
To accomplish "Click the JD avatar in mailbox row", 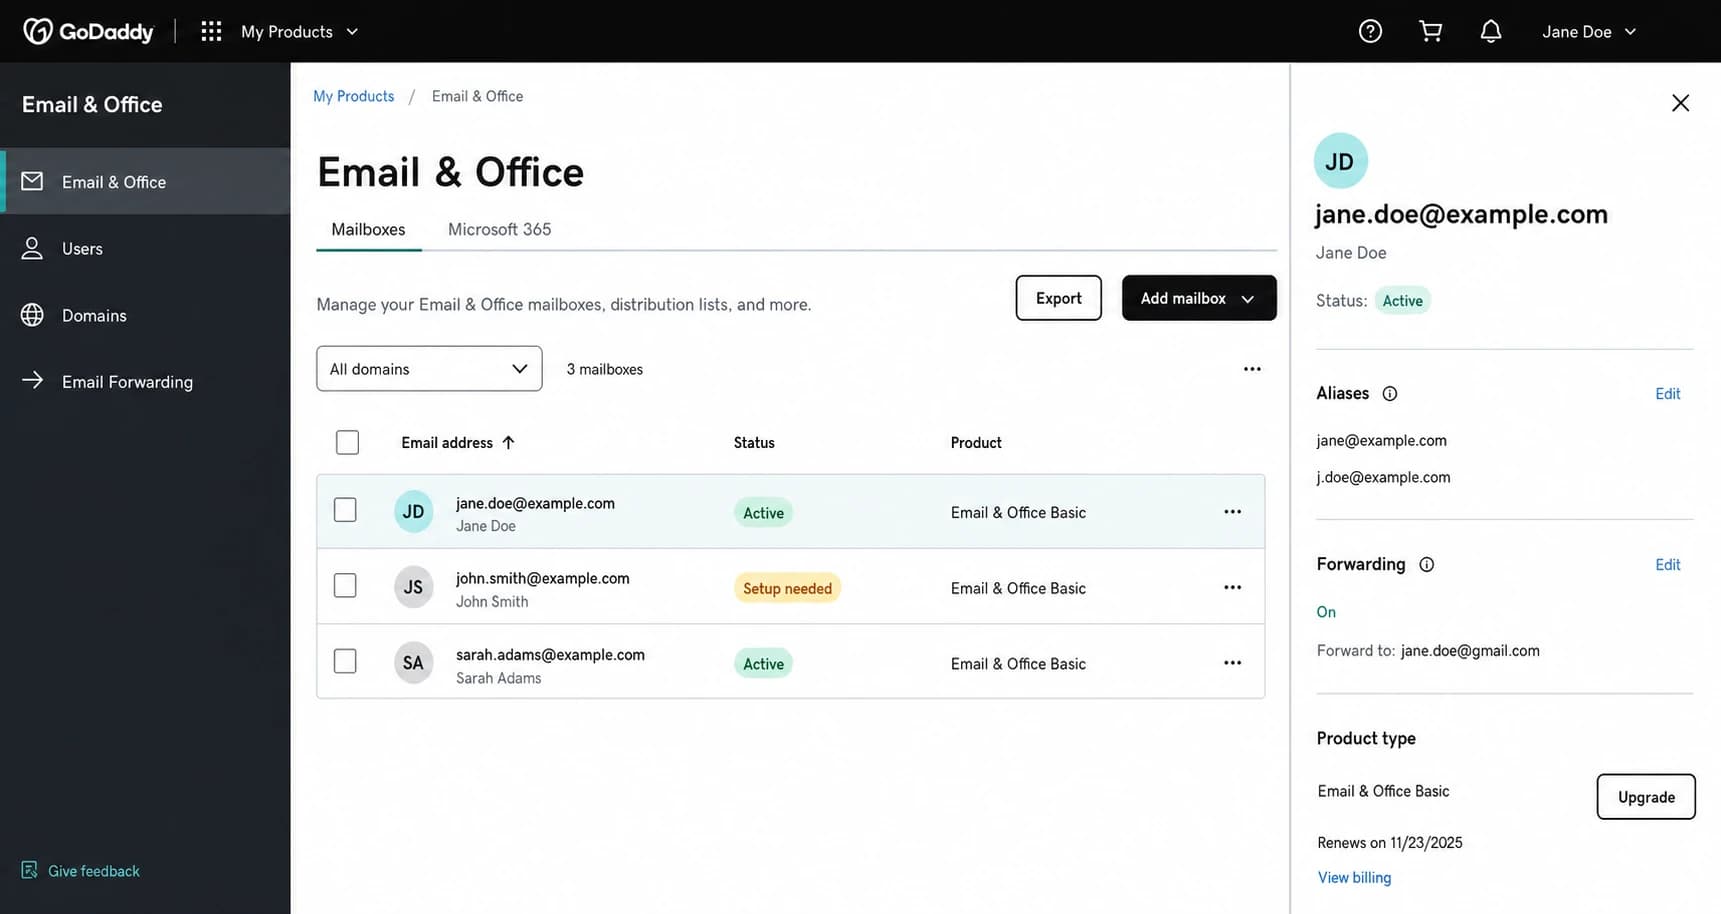I will click(413, 511).
